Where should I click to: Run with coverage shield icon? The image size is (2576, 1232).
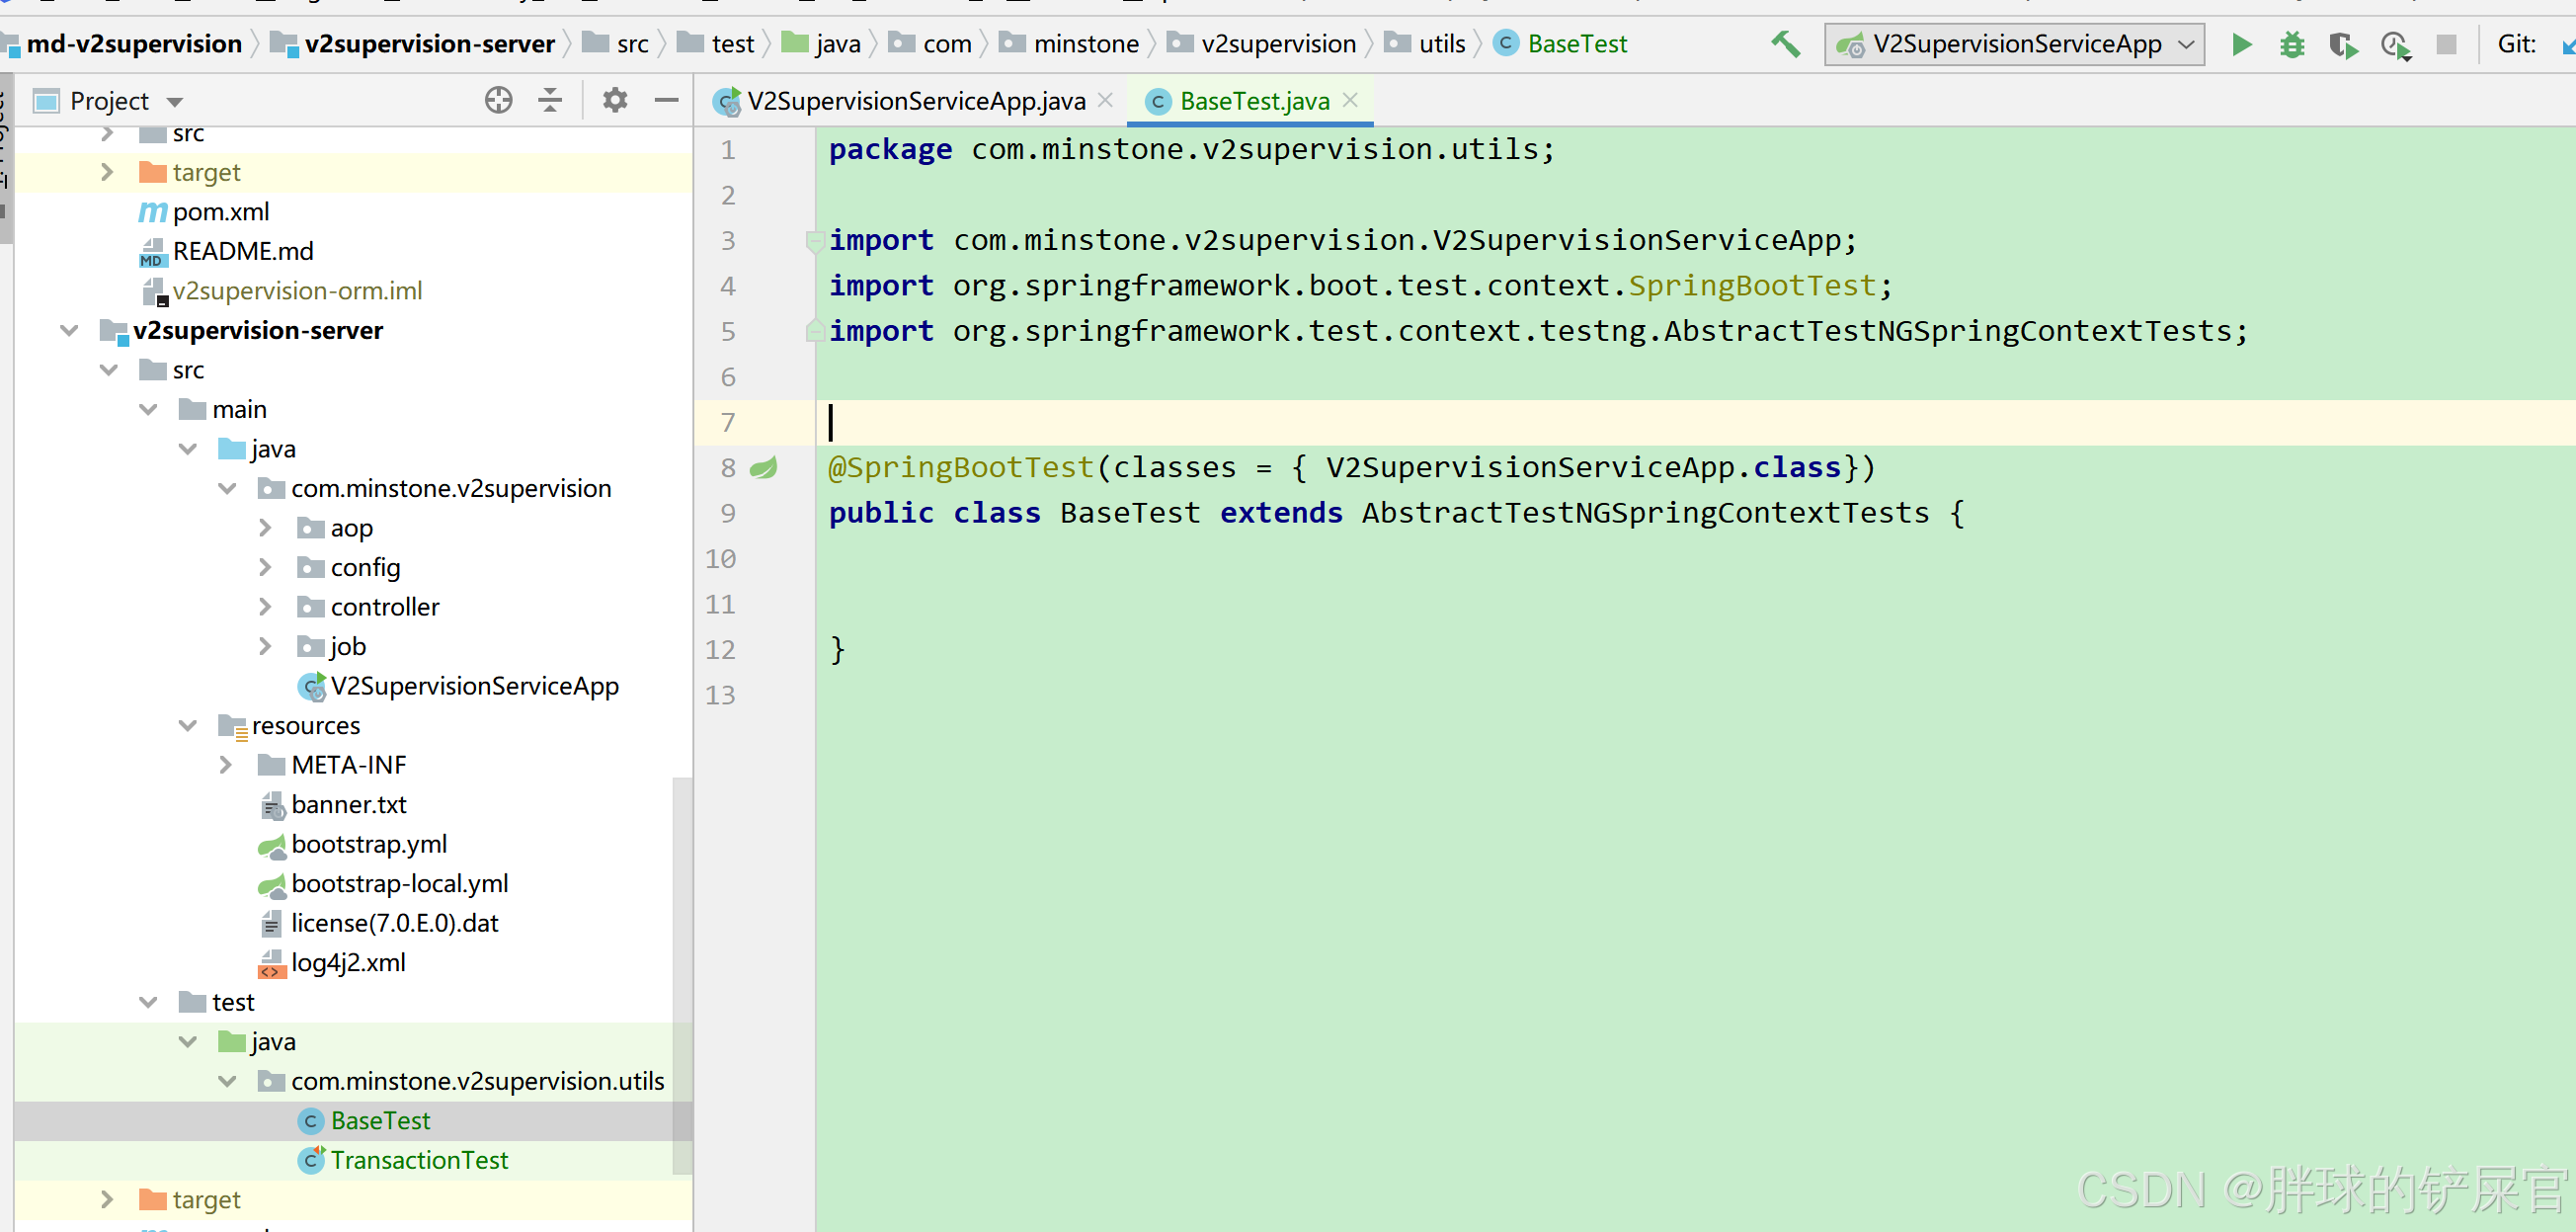pyautogui.click(x=2343, y=44)
